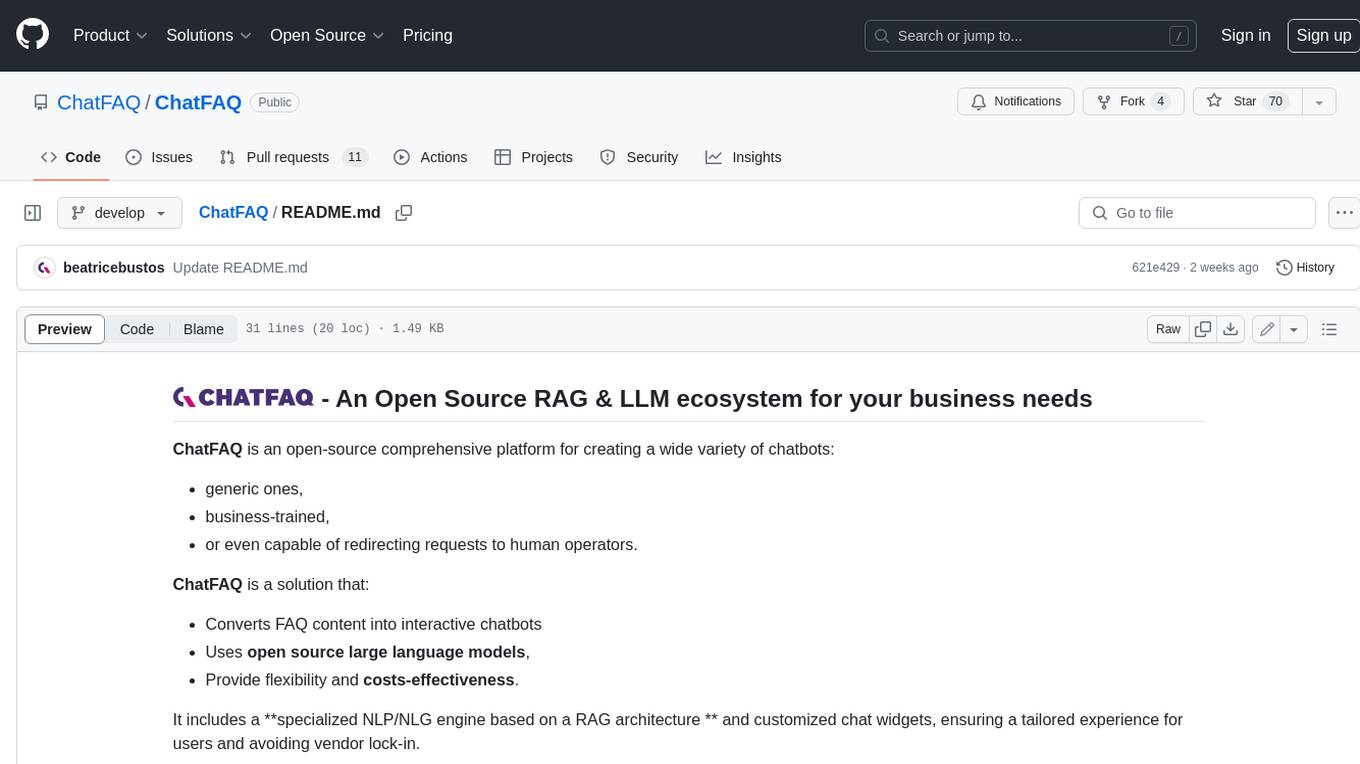Open the Pull requests tab
This screenshot has height=764, width=1360.
293,157
